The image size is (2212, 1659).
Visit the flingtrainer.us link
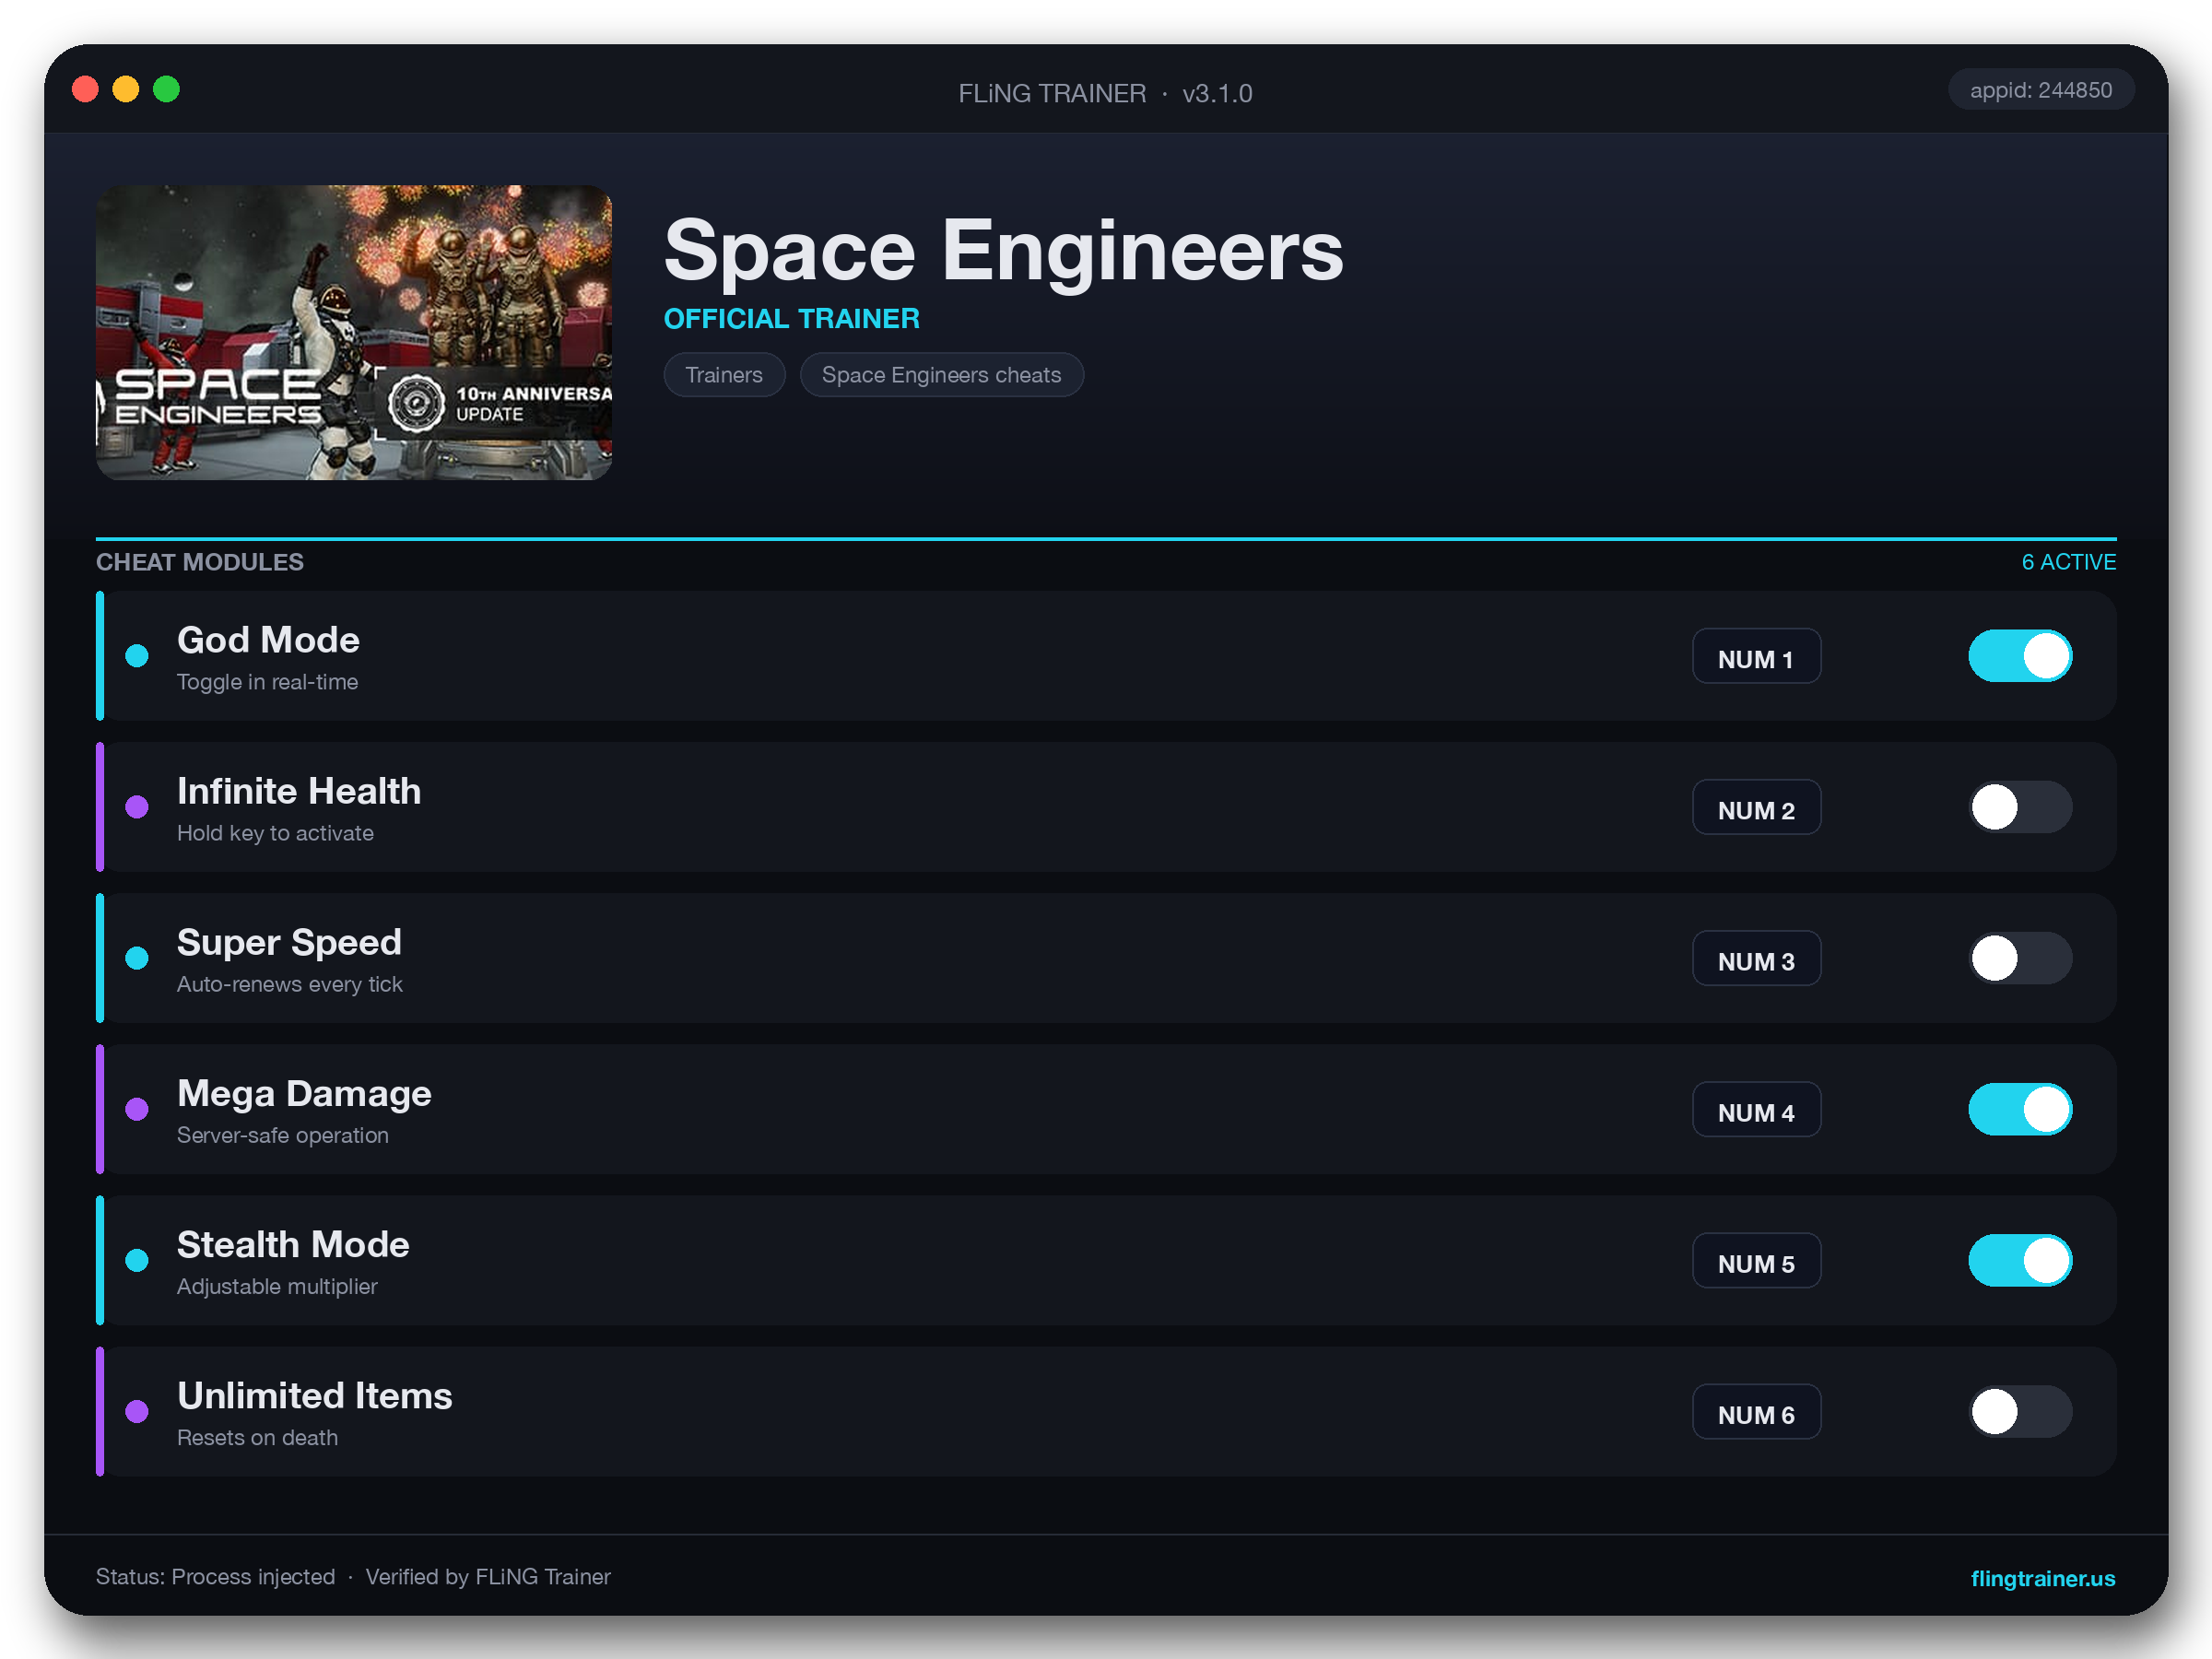click(2042, 1578)
